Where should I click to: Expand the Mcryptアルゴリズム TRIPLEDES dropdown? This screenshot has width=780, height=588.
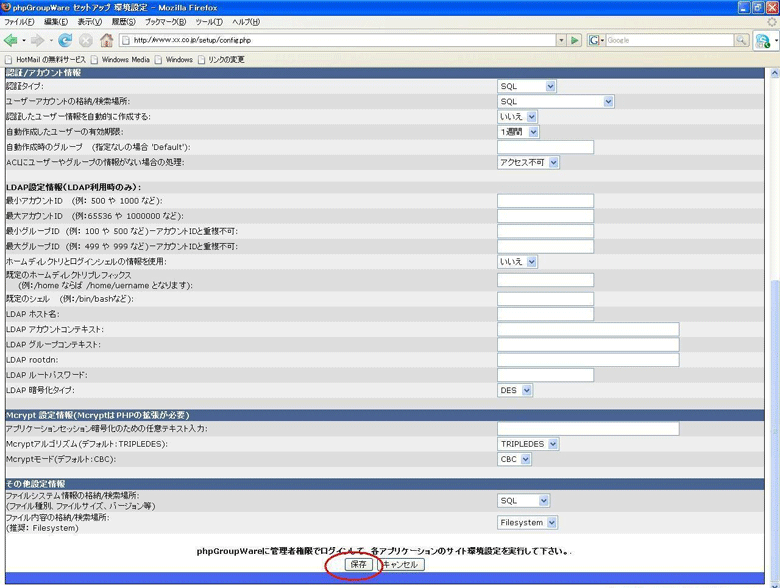[x=528, y=444]
